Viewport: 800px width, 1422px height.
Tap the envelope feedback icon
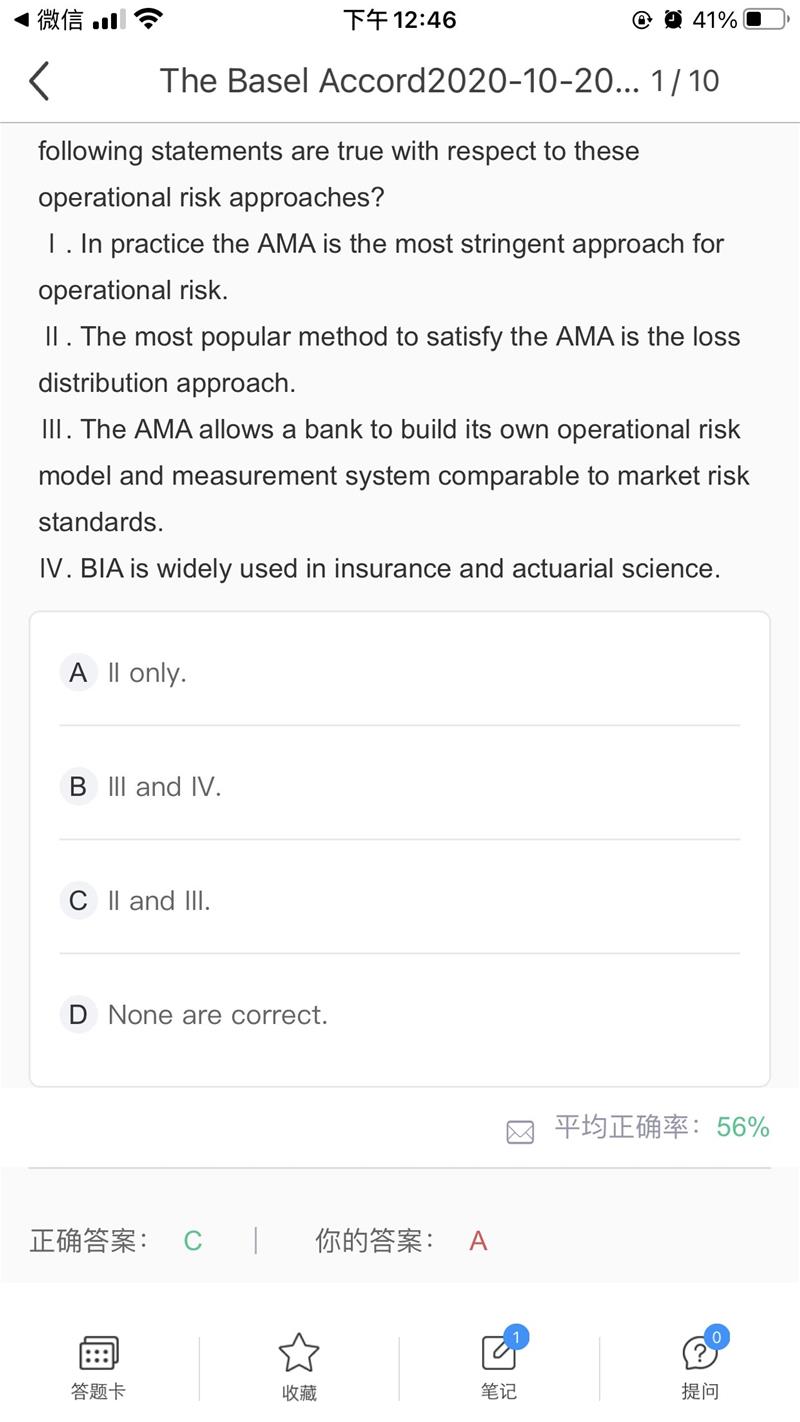click(520, 1131)
